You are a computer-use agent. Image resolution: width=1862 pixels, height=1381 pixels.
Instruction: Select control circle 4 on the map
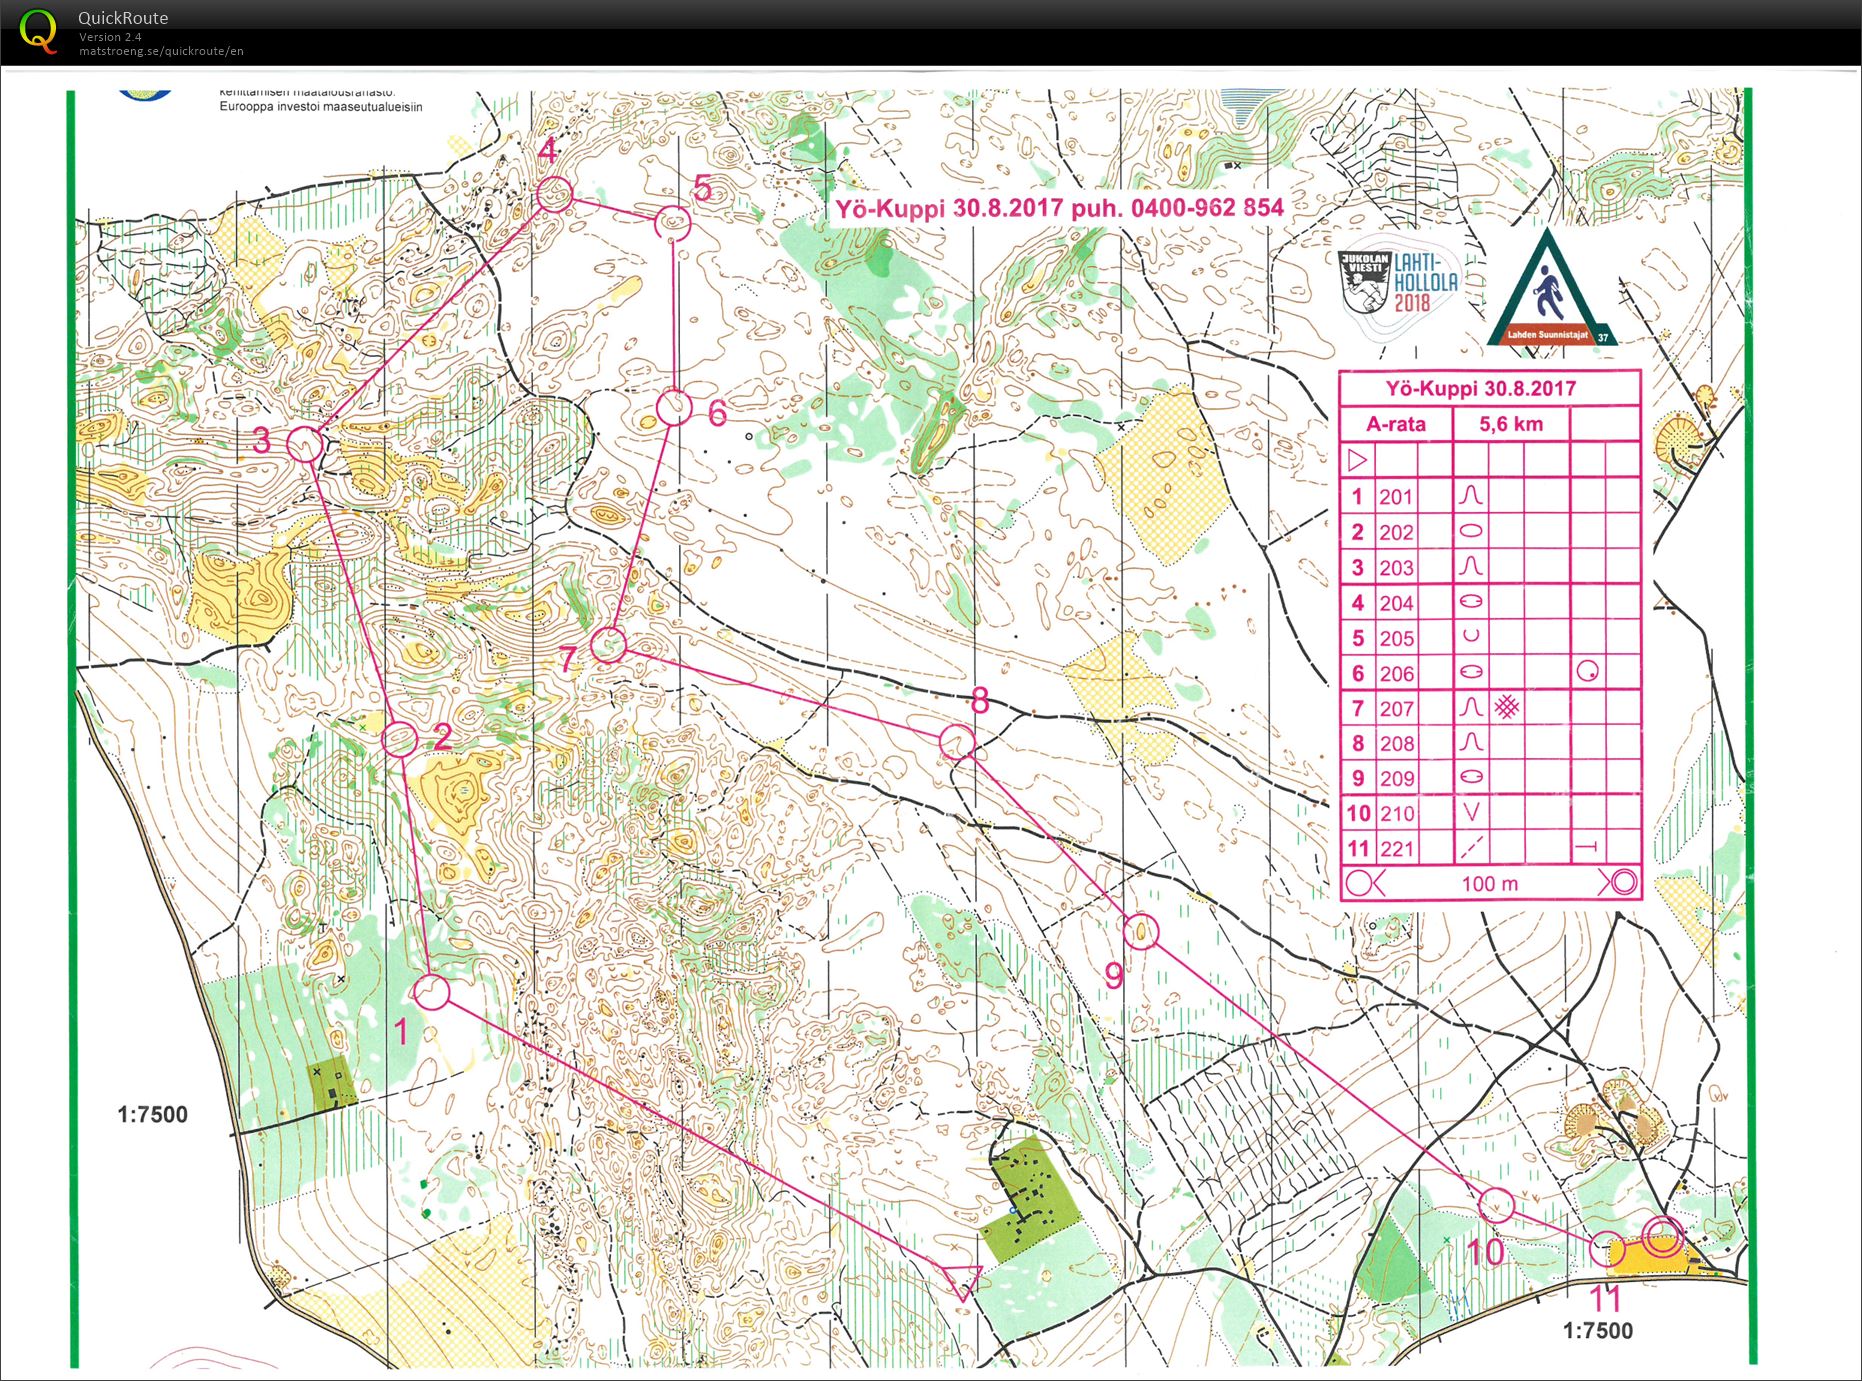(554, 194)
